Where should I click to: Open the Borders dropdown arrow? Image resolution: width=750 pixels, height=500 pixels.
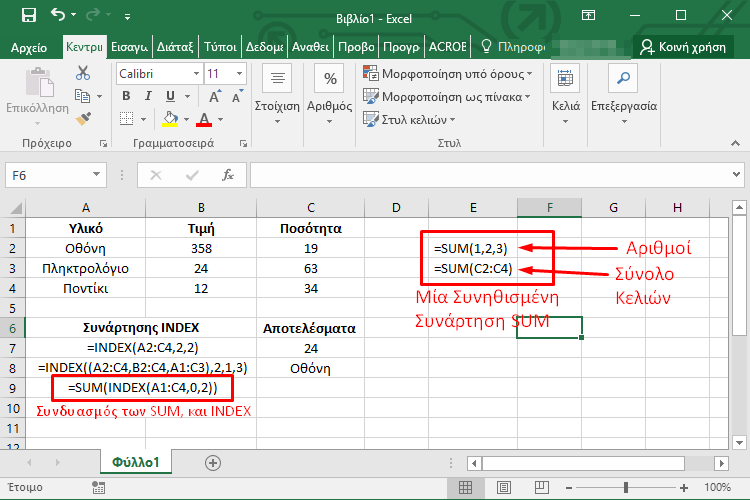pos(143,119)
